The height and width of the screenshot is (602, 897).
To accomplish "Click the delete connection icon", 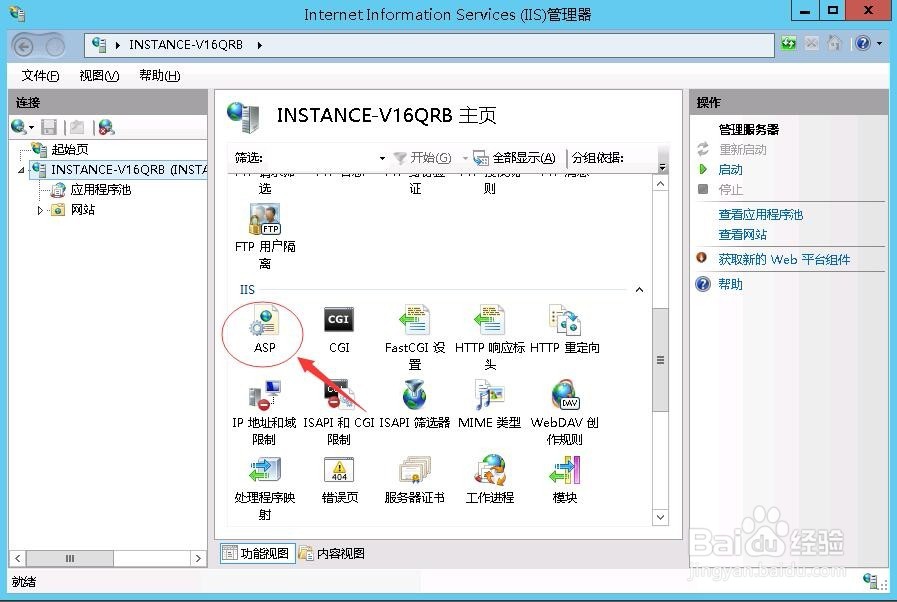I will coord(106,127).
